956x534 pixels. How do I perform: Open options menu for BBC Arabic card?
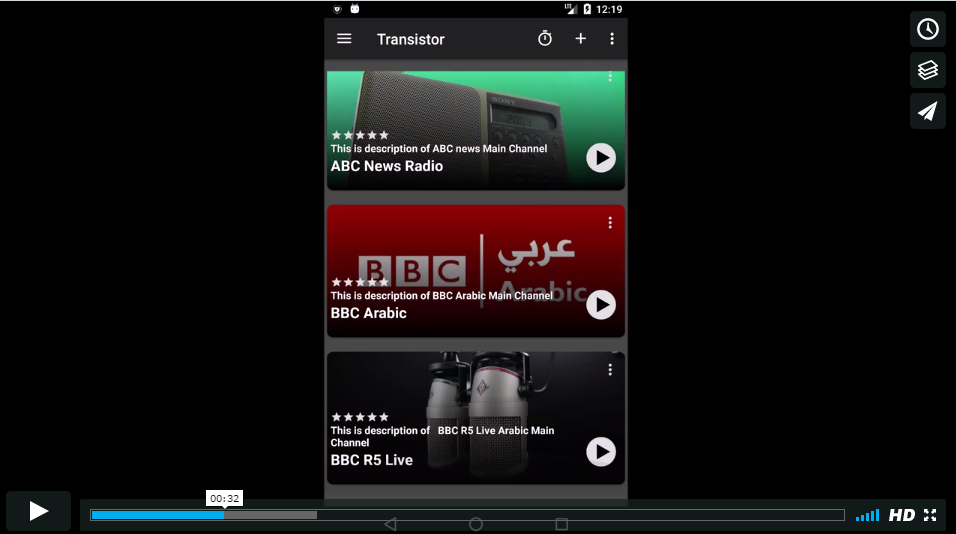610,223
